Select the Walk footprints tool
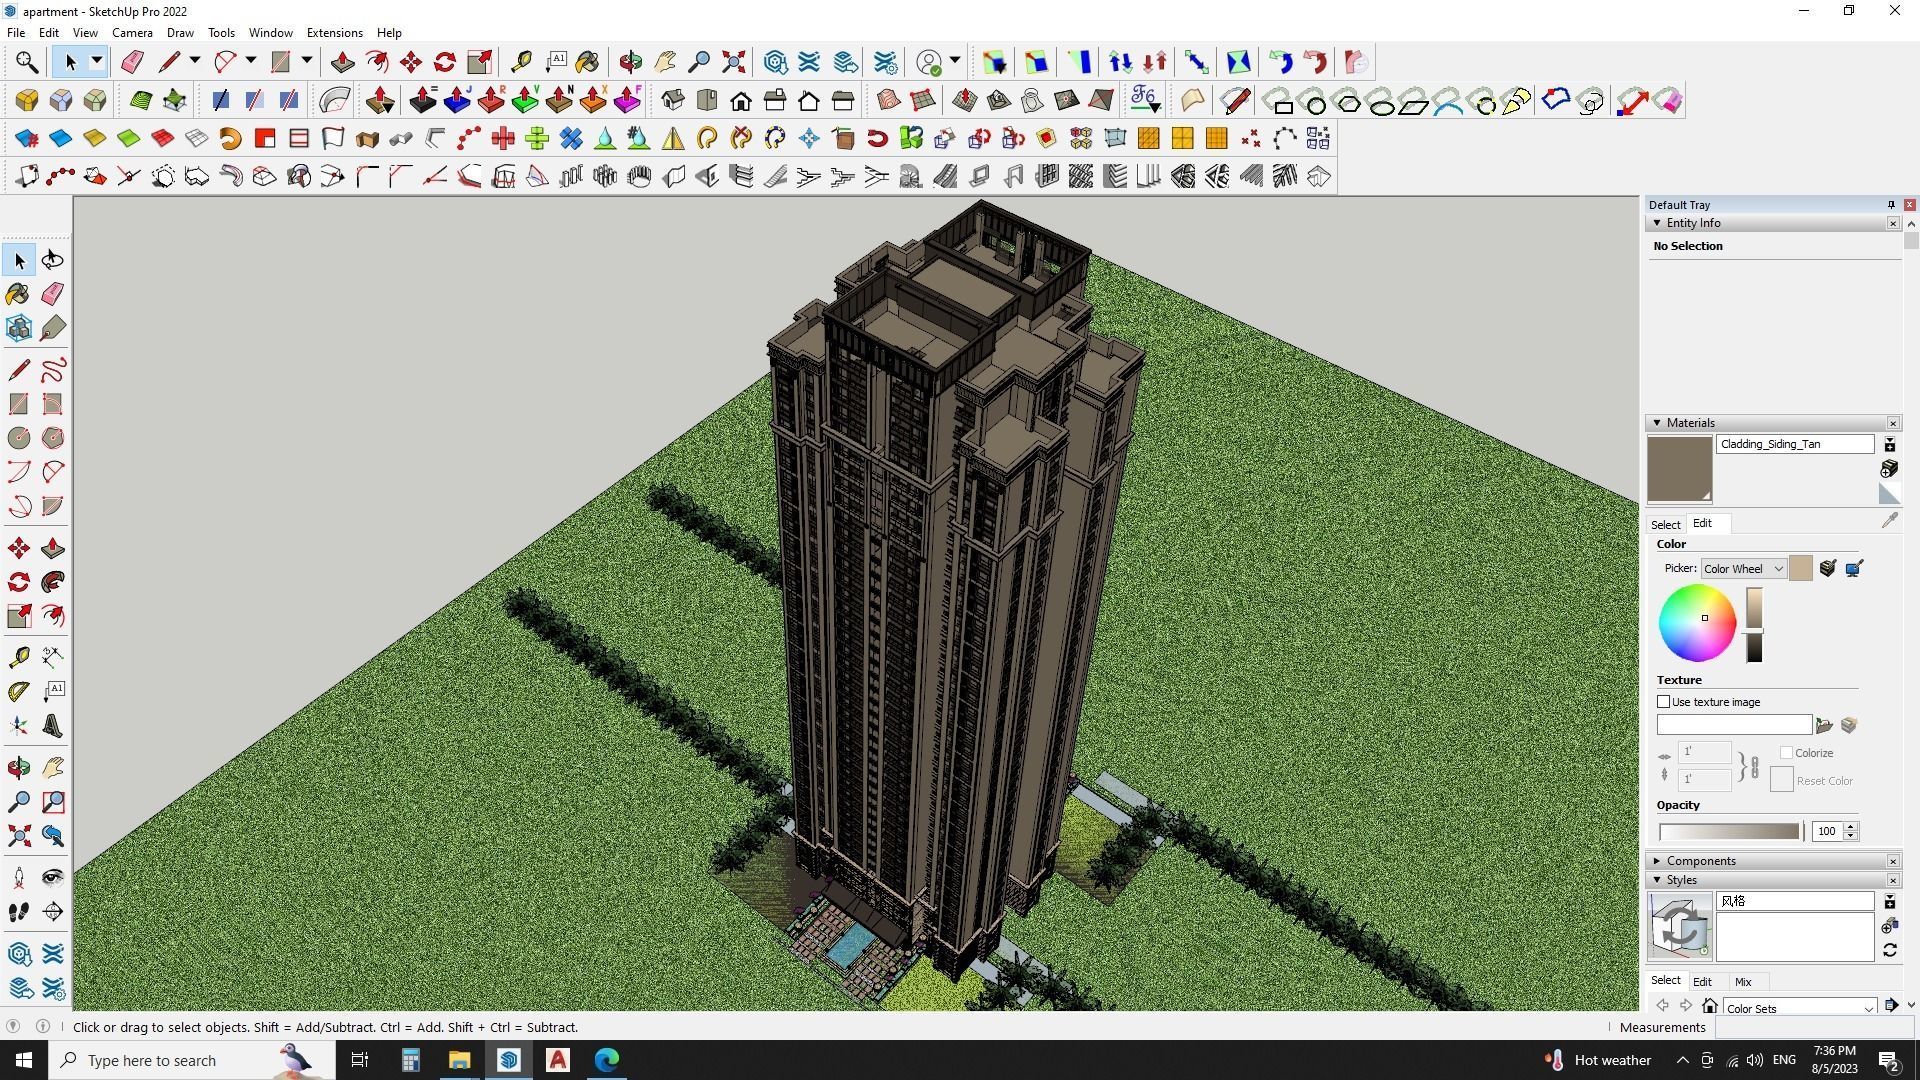 click(18, 912)
